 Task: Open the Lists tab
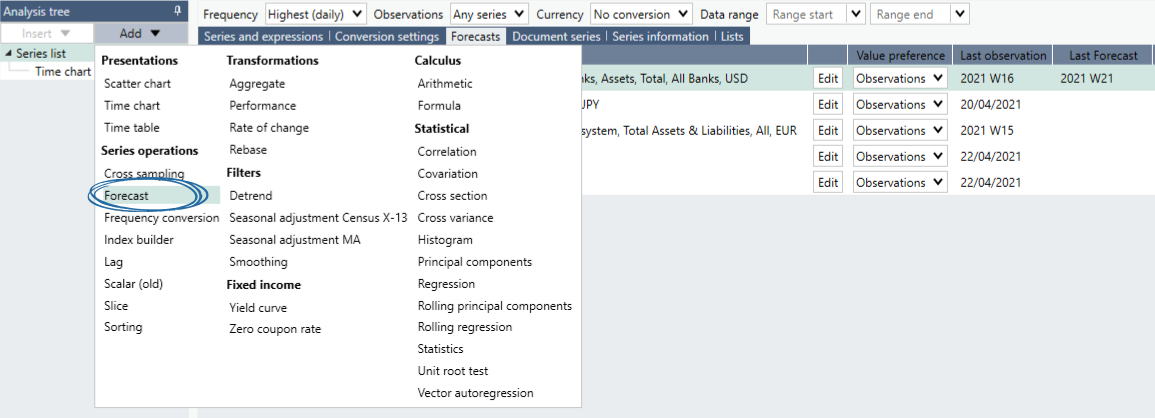point(732,37)
